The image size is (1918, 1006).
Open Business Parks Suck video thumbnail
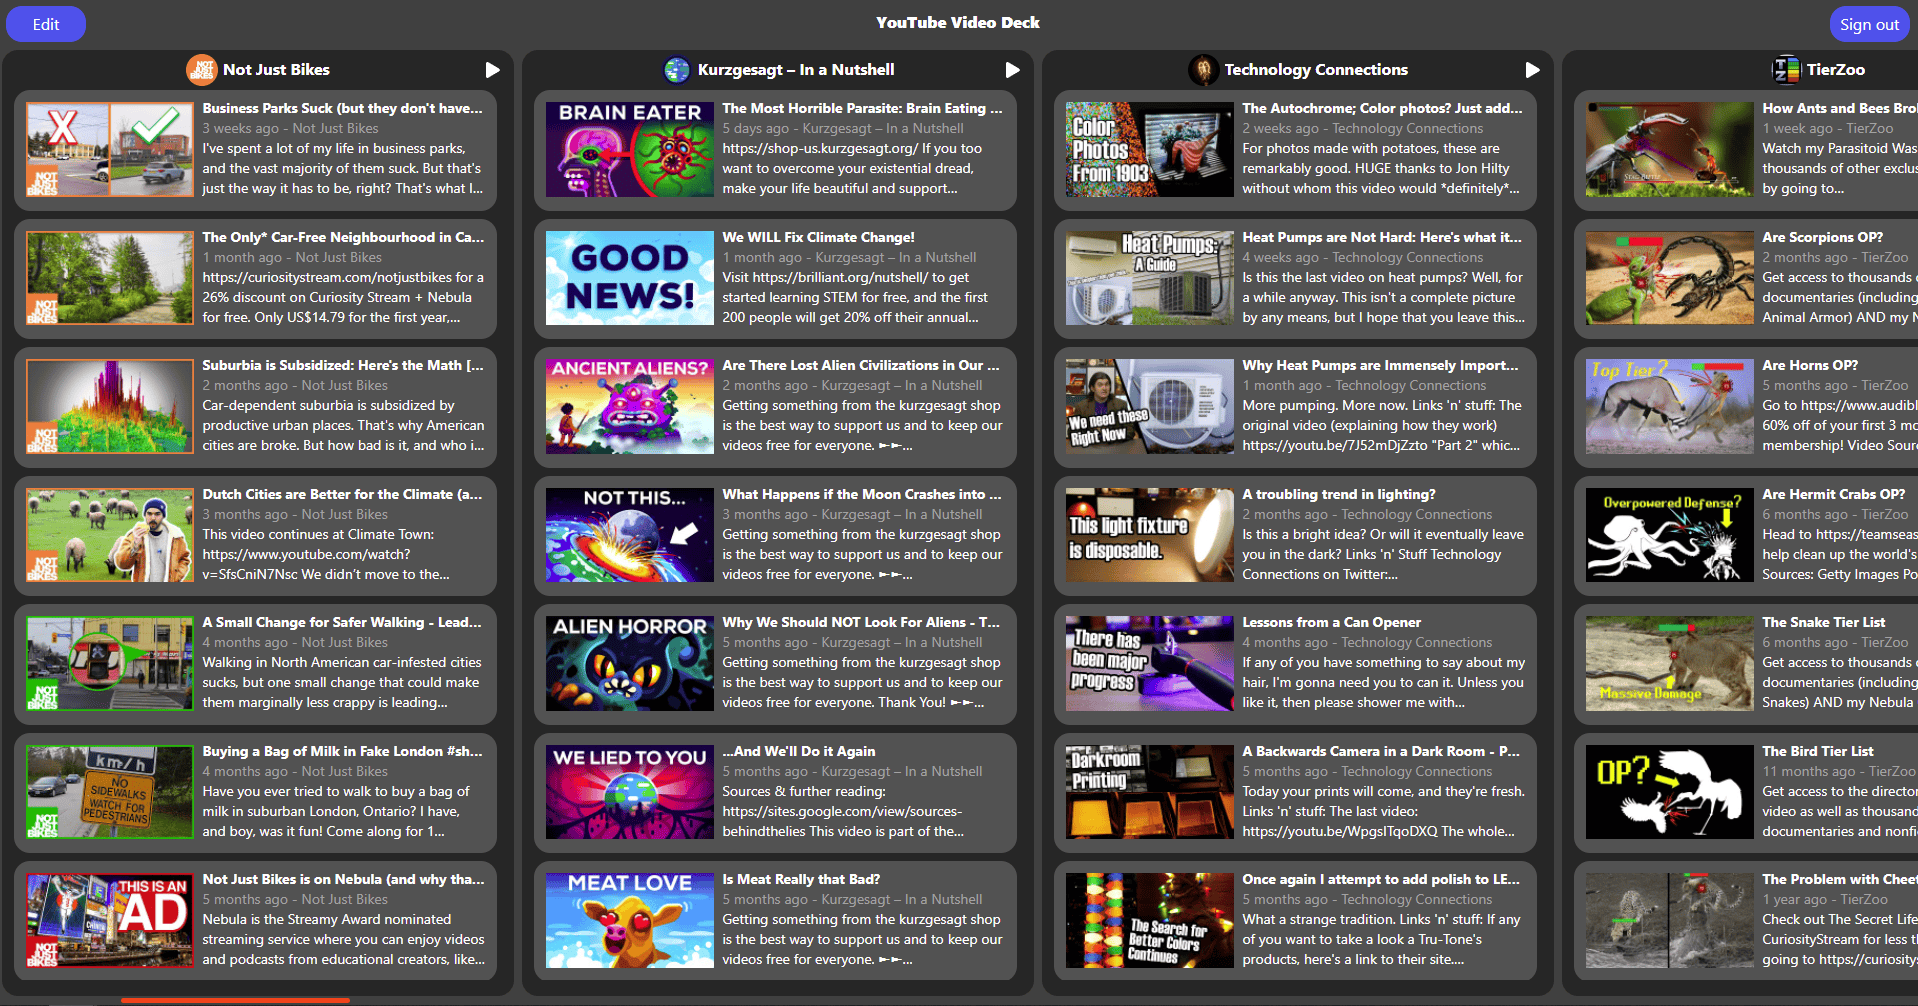(x=110, y=149)
